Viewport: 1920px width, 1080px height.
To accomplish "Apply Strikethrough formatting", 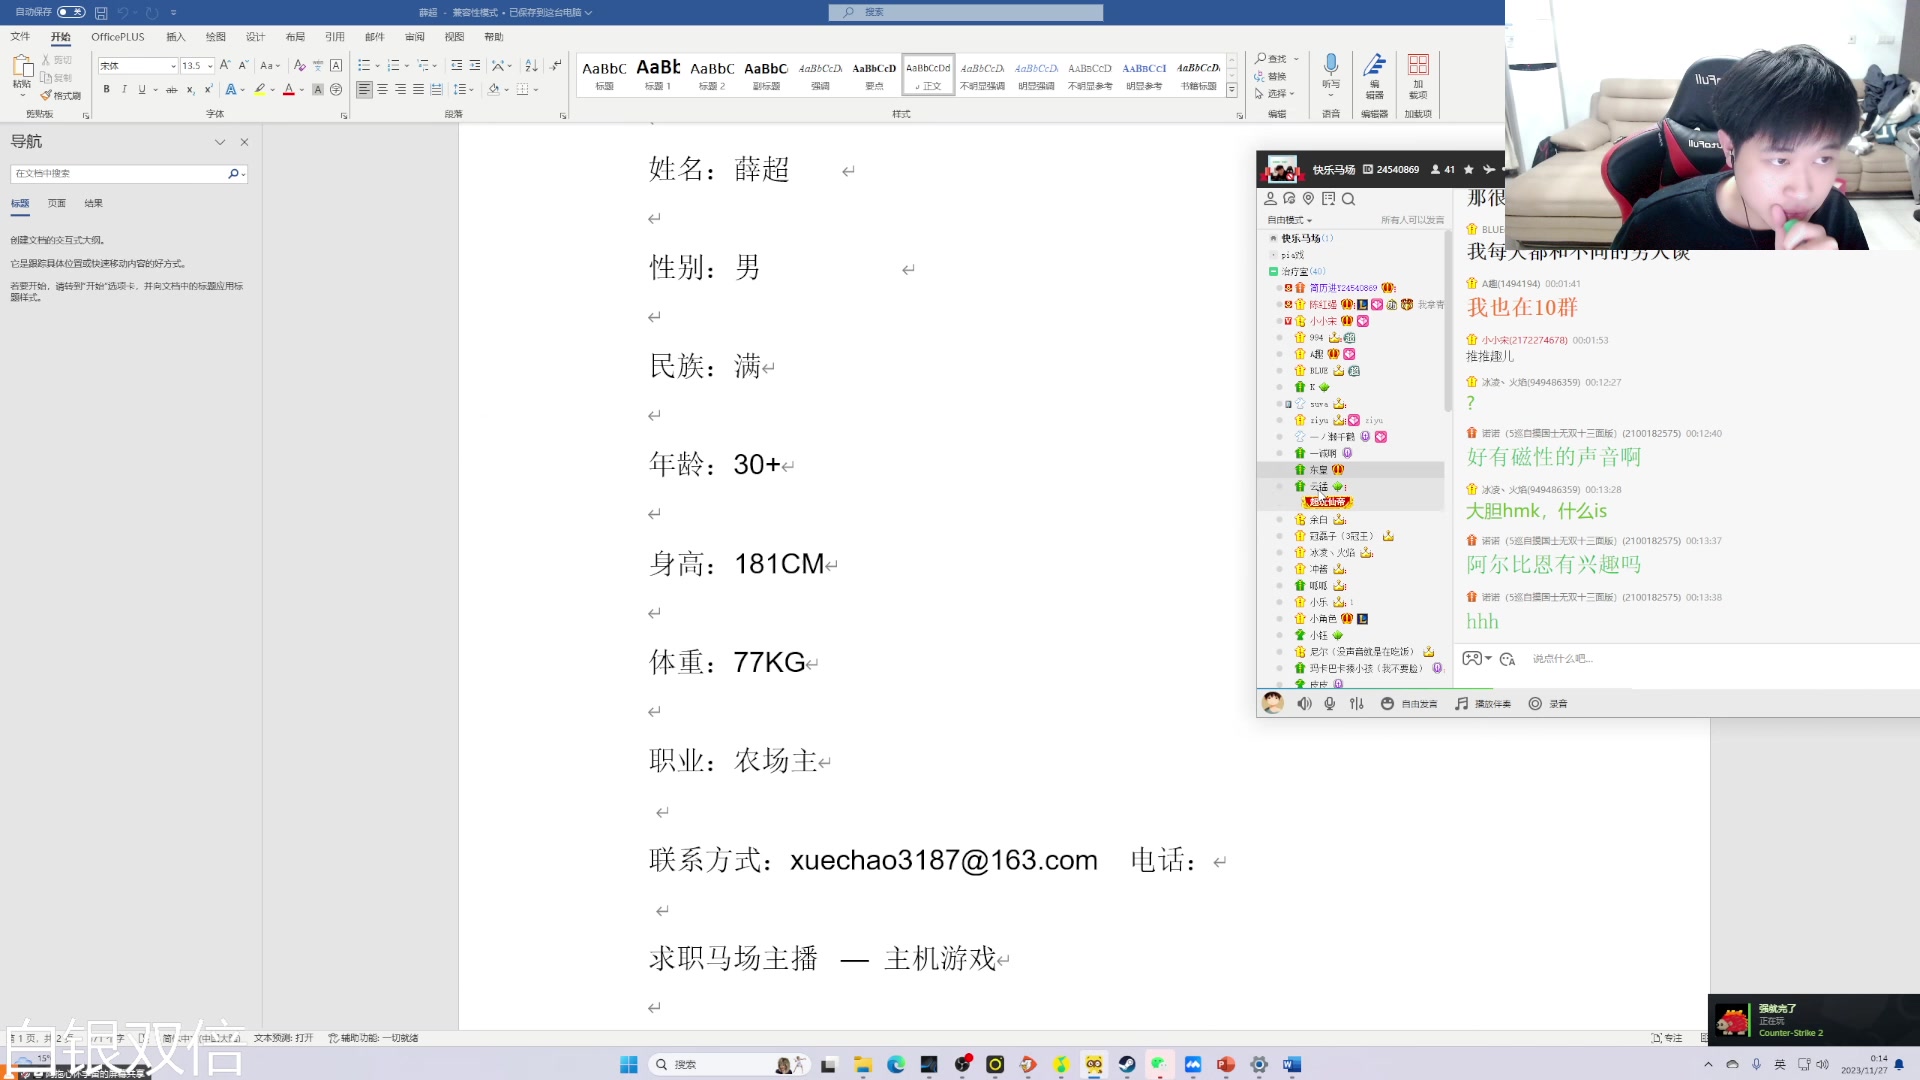I will (172, 89).
